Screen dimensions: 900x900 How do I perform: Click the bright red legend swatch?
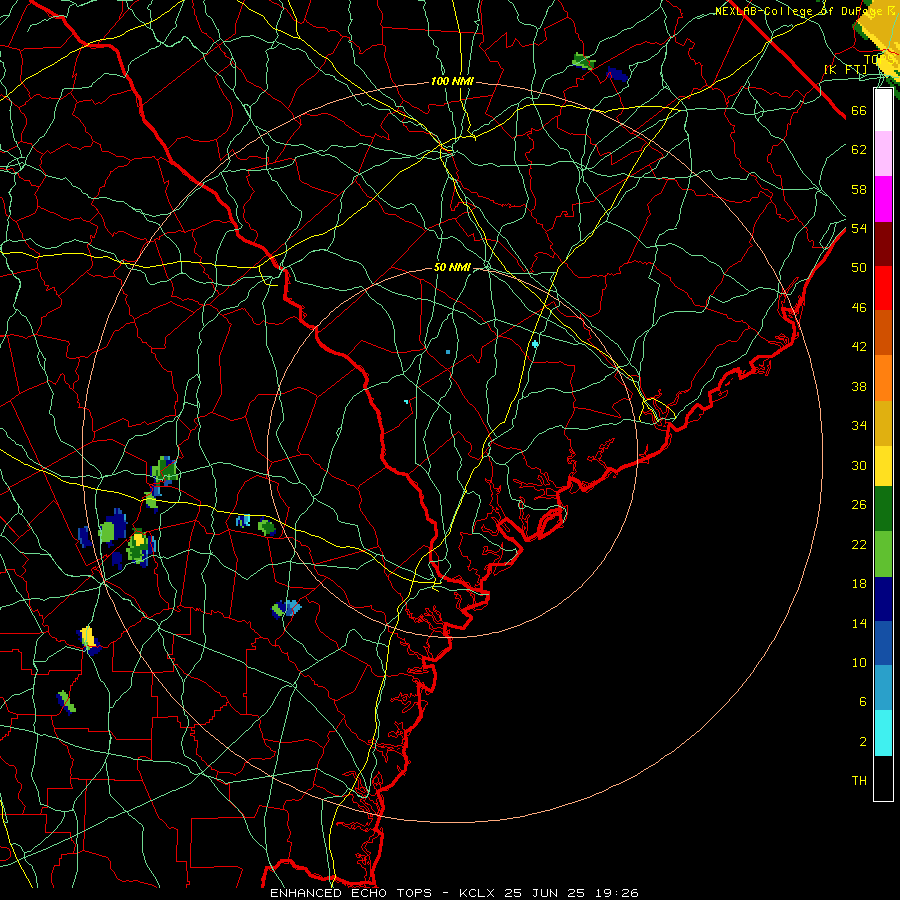tap(883, 288)
